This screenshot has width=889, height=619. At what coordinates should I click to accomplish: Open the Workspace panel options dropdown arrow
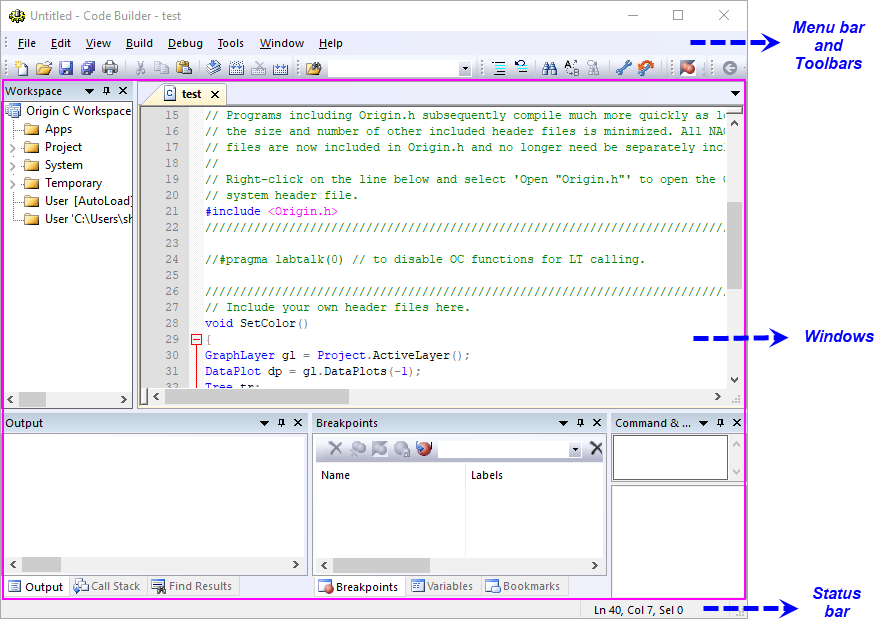point(89,91)
